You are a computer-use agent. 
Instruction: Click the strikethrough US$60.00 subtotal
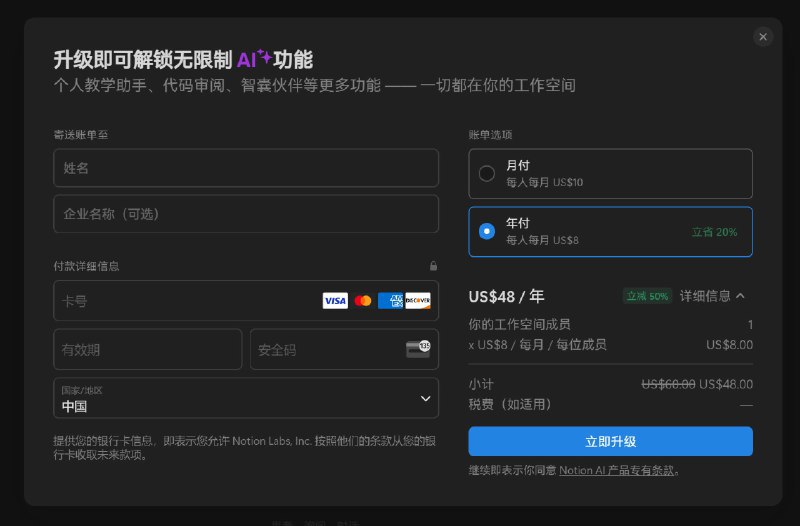click(668, 384)
